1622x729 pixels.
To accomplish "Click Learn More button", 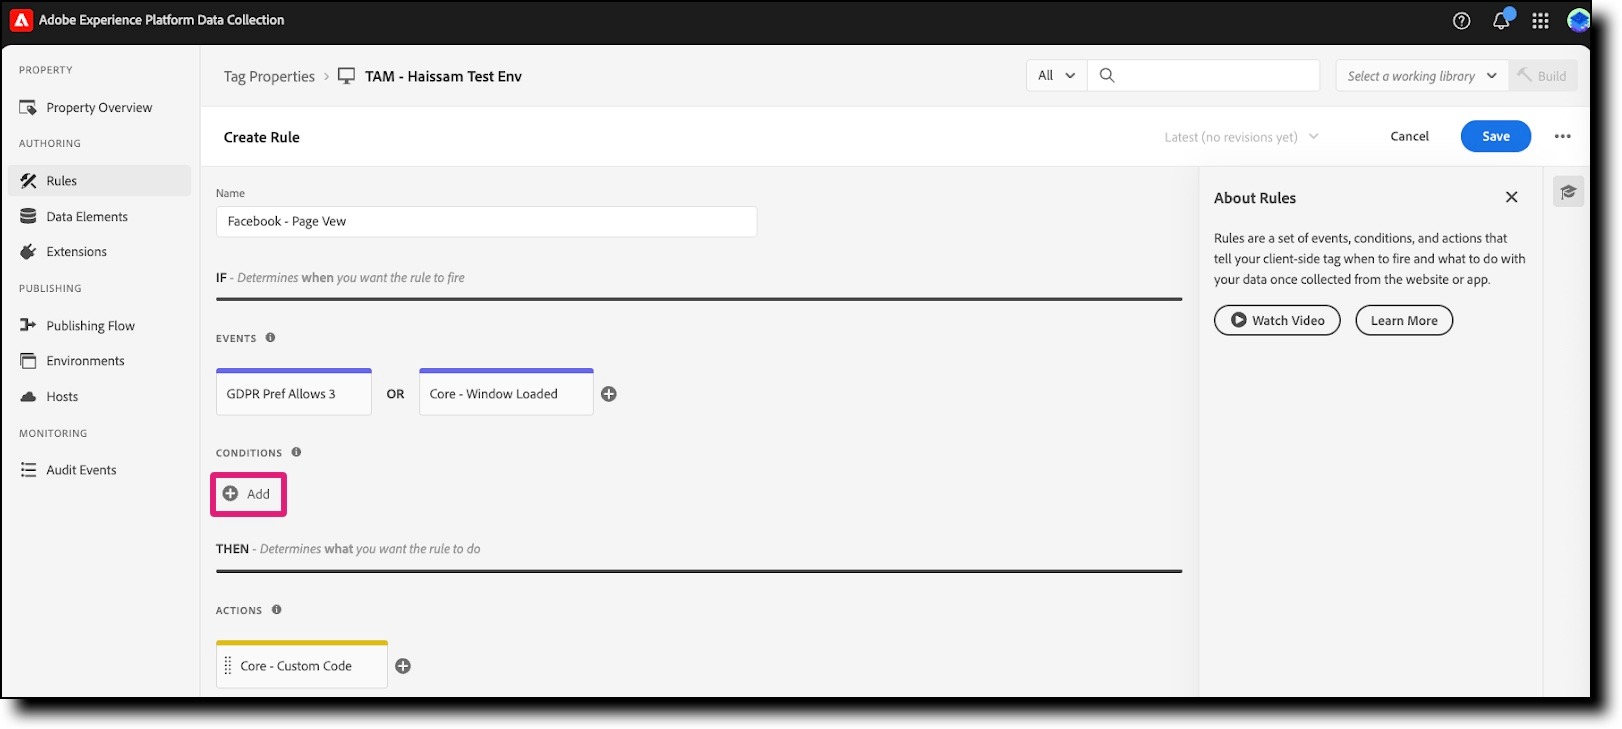I will click(x=1404, y=320).
